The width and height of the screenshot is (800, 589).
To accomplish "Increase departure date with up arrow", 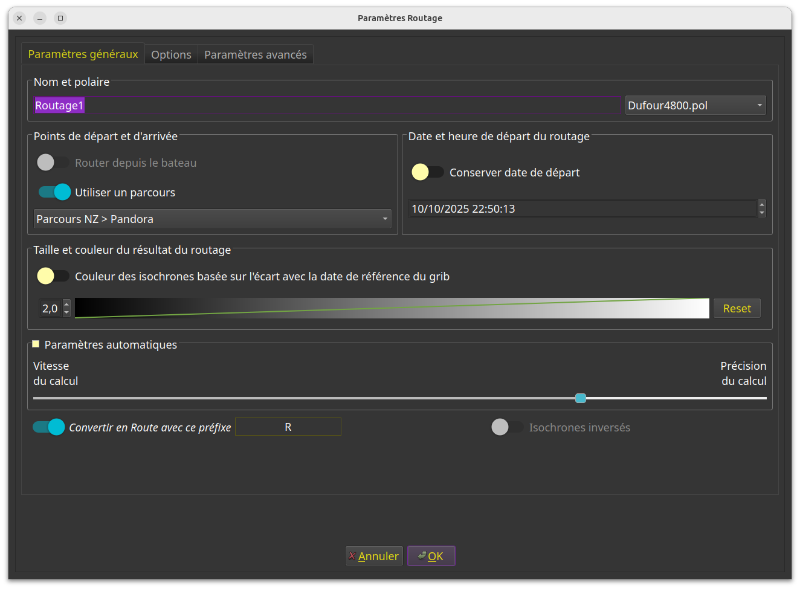I will (762, 204).
